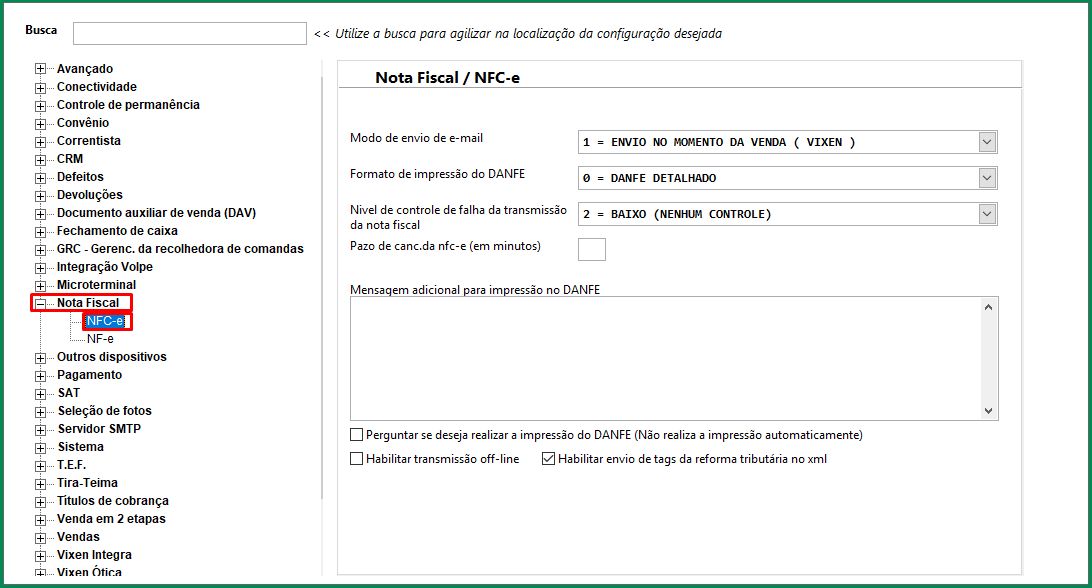
Task: Select Fechamento de caixa in the tree
Action: [x=117, y=231]
